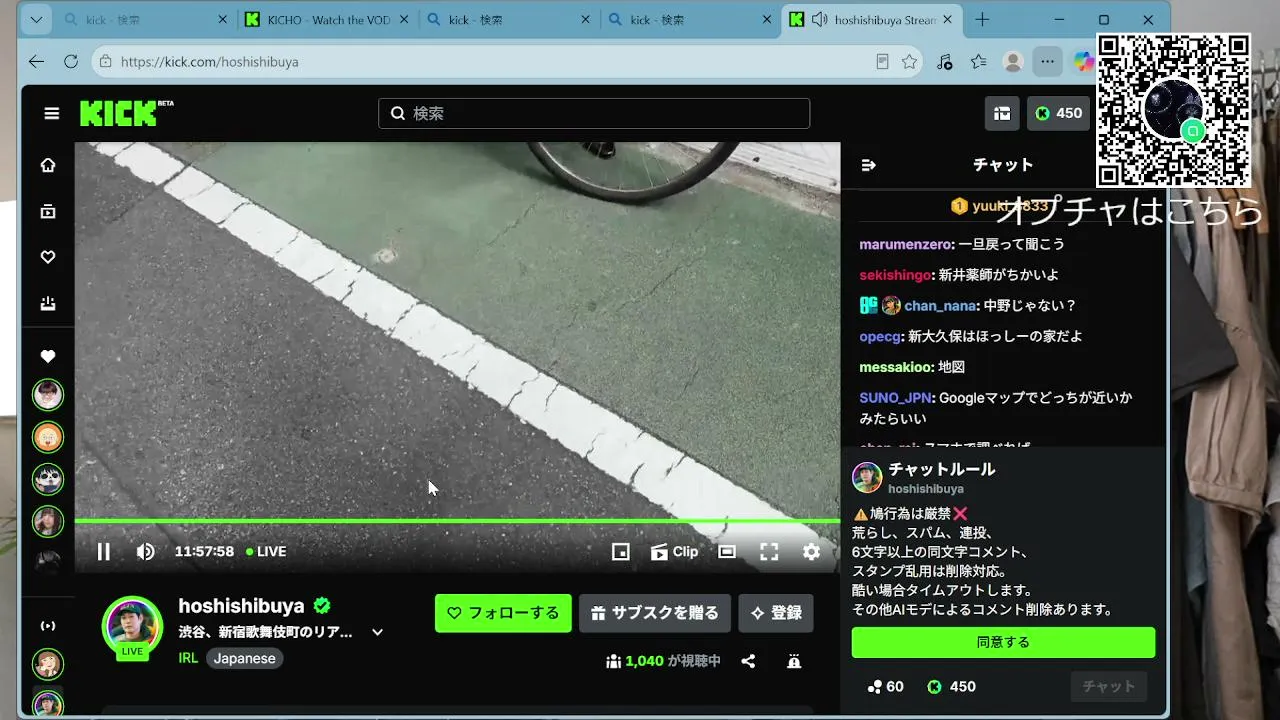Mute the stream volume
Viewport: 1280px width, 720px height.
[145, 551]
